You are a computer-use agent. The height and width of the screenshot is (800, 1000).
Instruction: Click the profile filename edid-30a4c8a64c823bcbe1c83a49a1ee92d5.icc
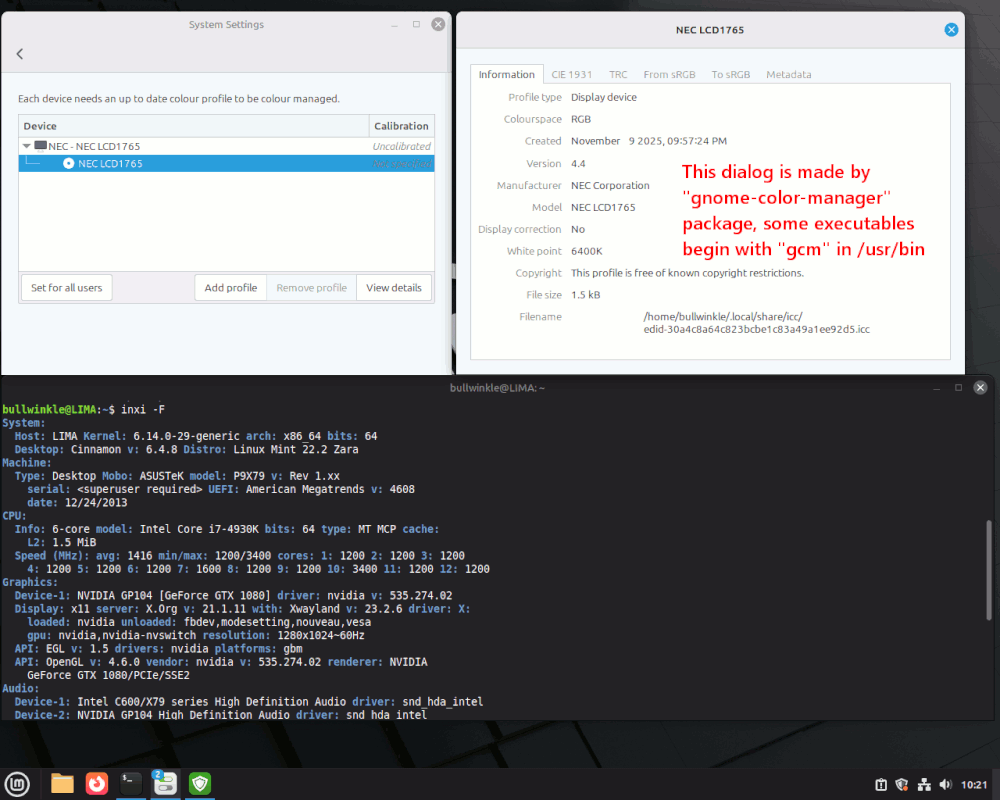point(756,329)
